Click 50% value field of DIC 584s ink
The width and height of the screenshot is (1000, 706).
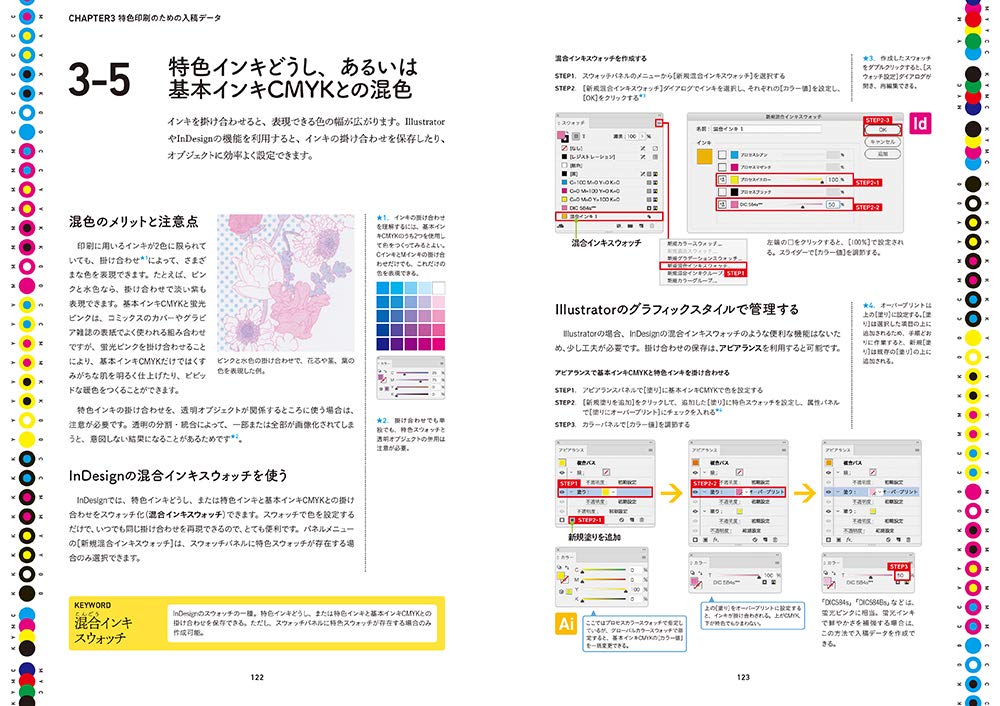point(833,204)
